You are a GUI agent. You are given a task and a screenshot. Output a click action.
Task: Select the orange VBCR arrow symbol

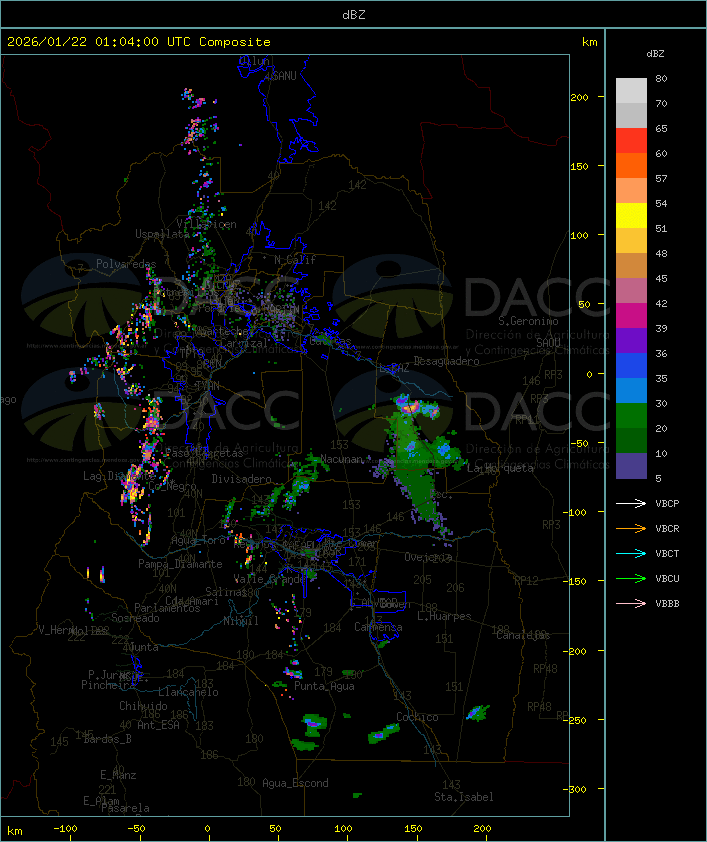(632, 528)
